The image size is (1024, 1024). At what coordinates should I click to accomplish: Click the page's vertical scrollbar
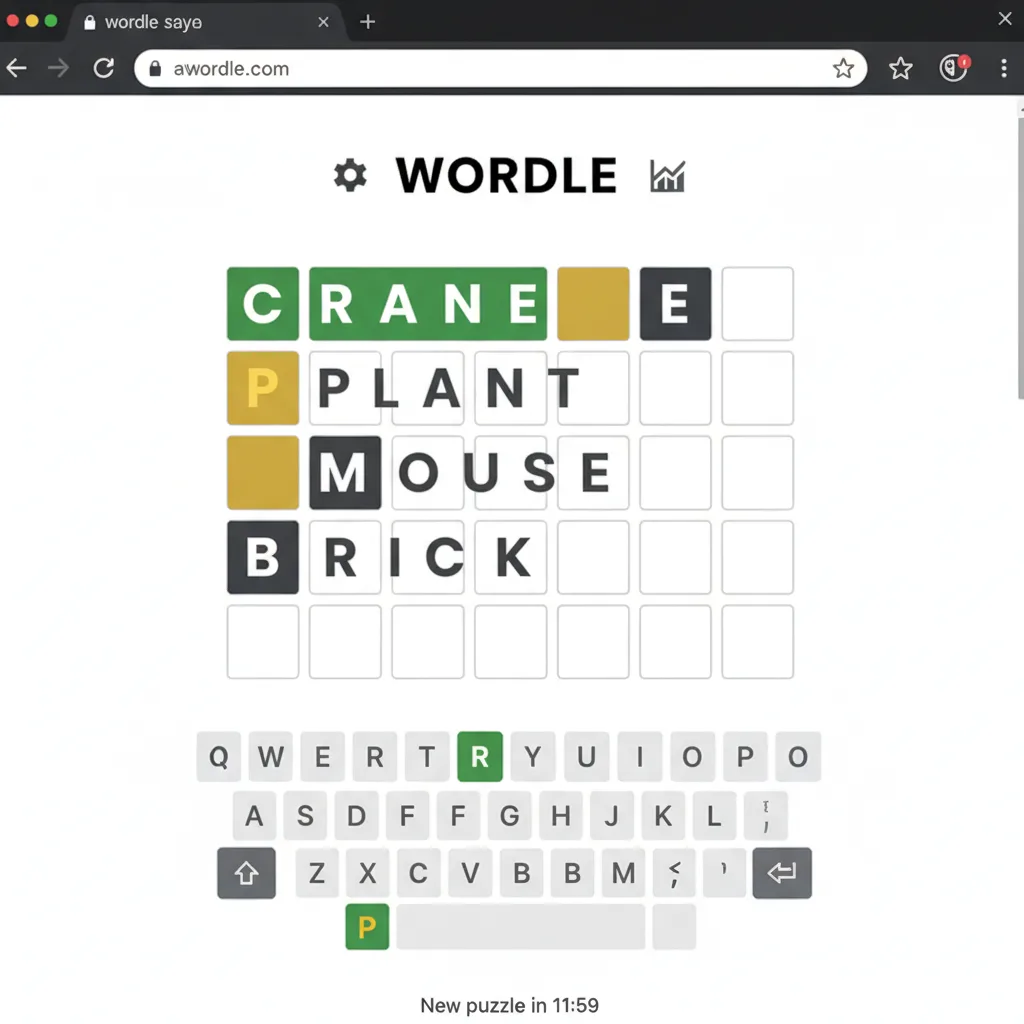point(1020,258)
